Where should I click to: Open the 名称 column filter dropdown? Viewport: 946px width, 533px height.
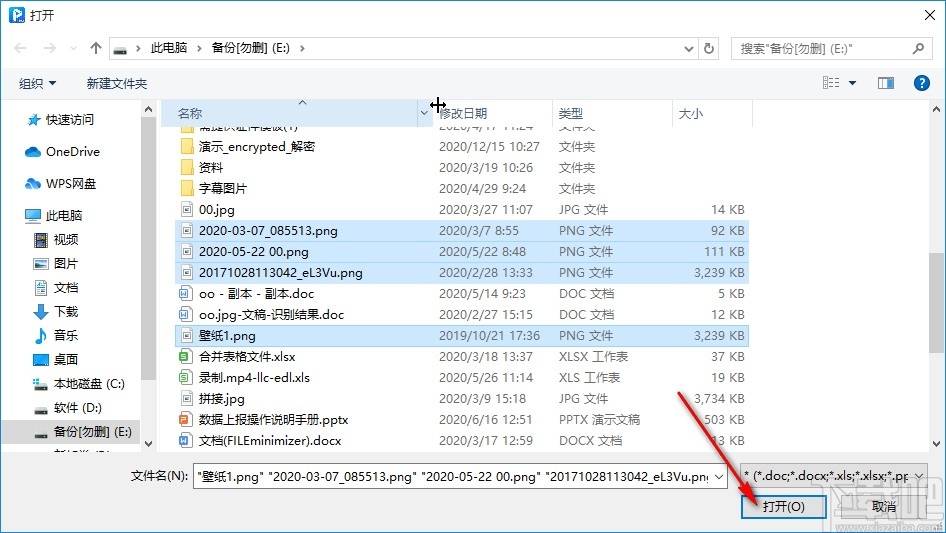click(424, 113)
